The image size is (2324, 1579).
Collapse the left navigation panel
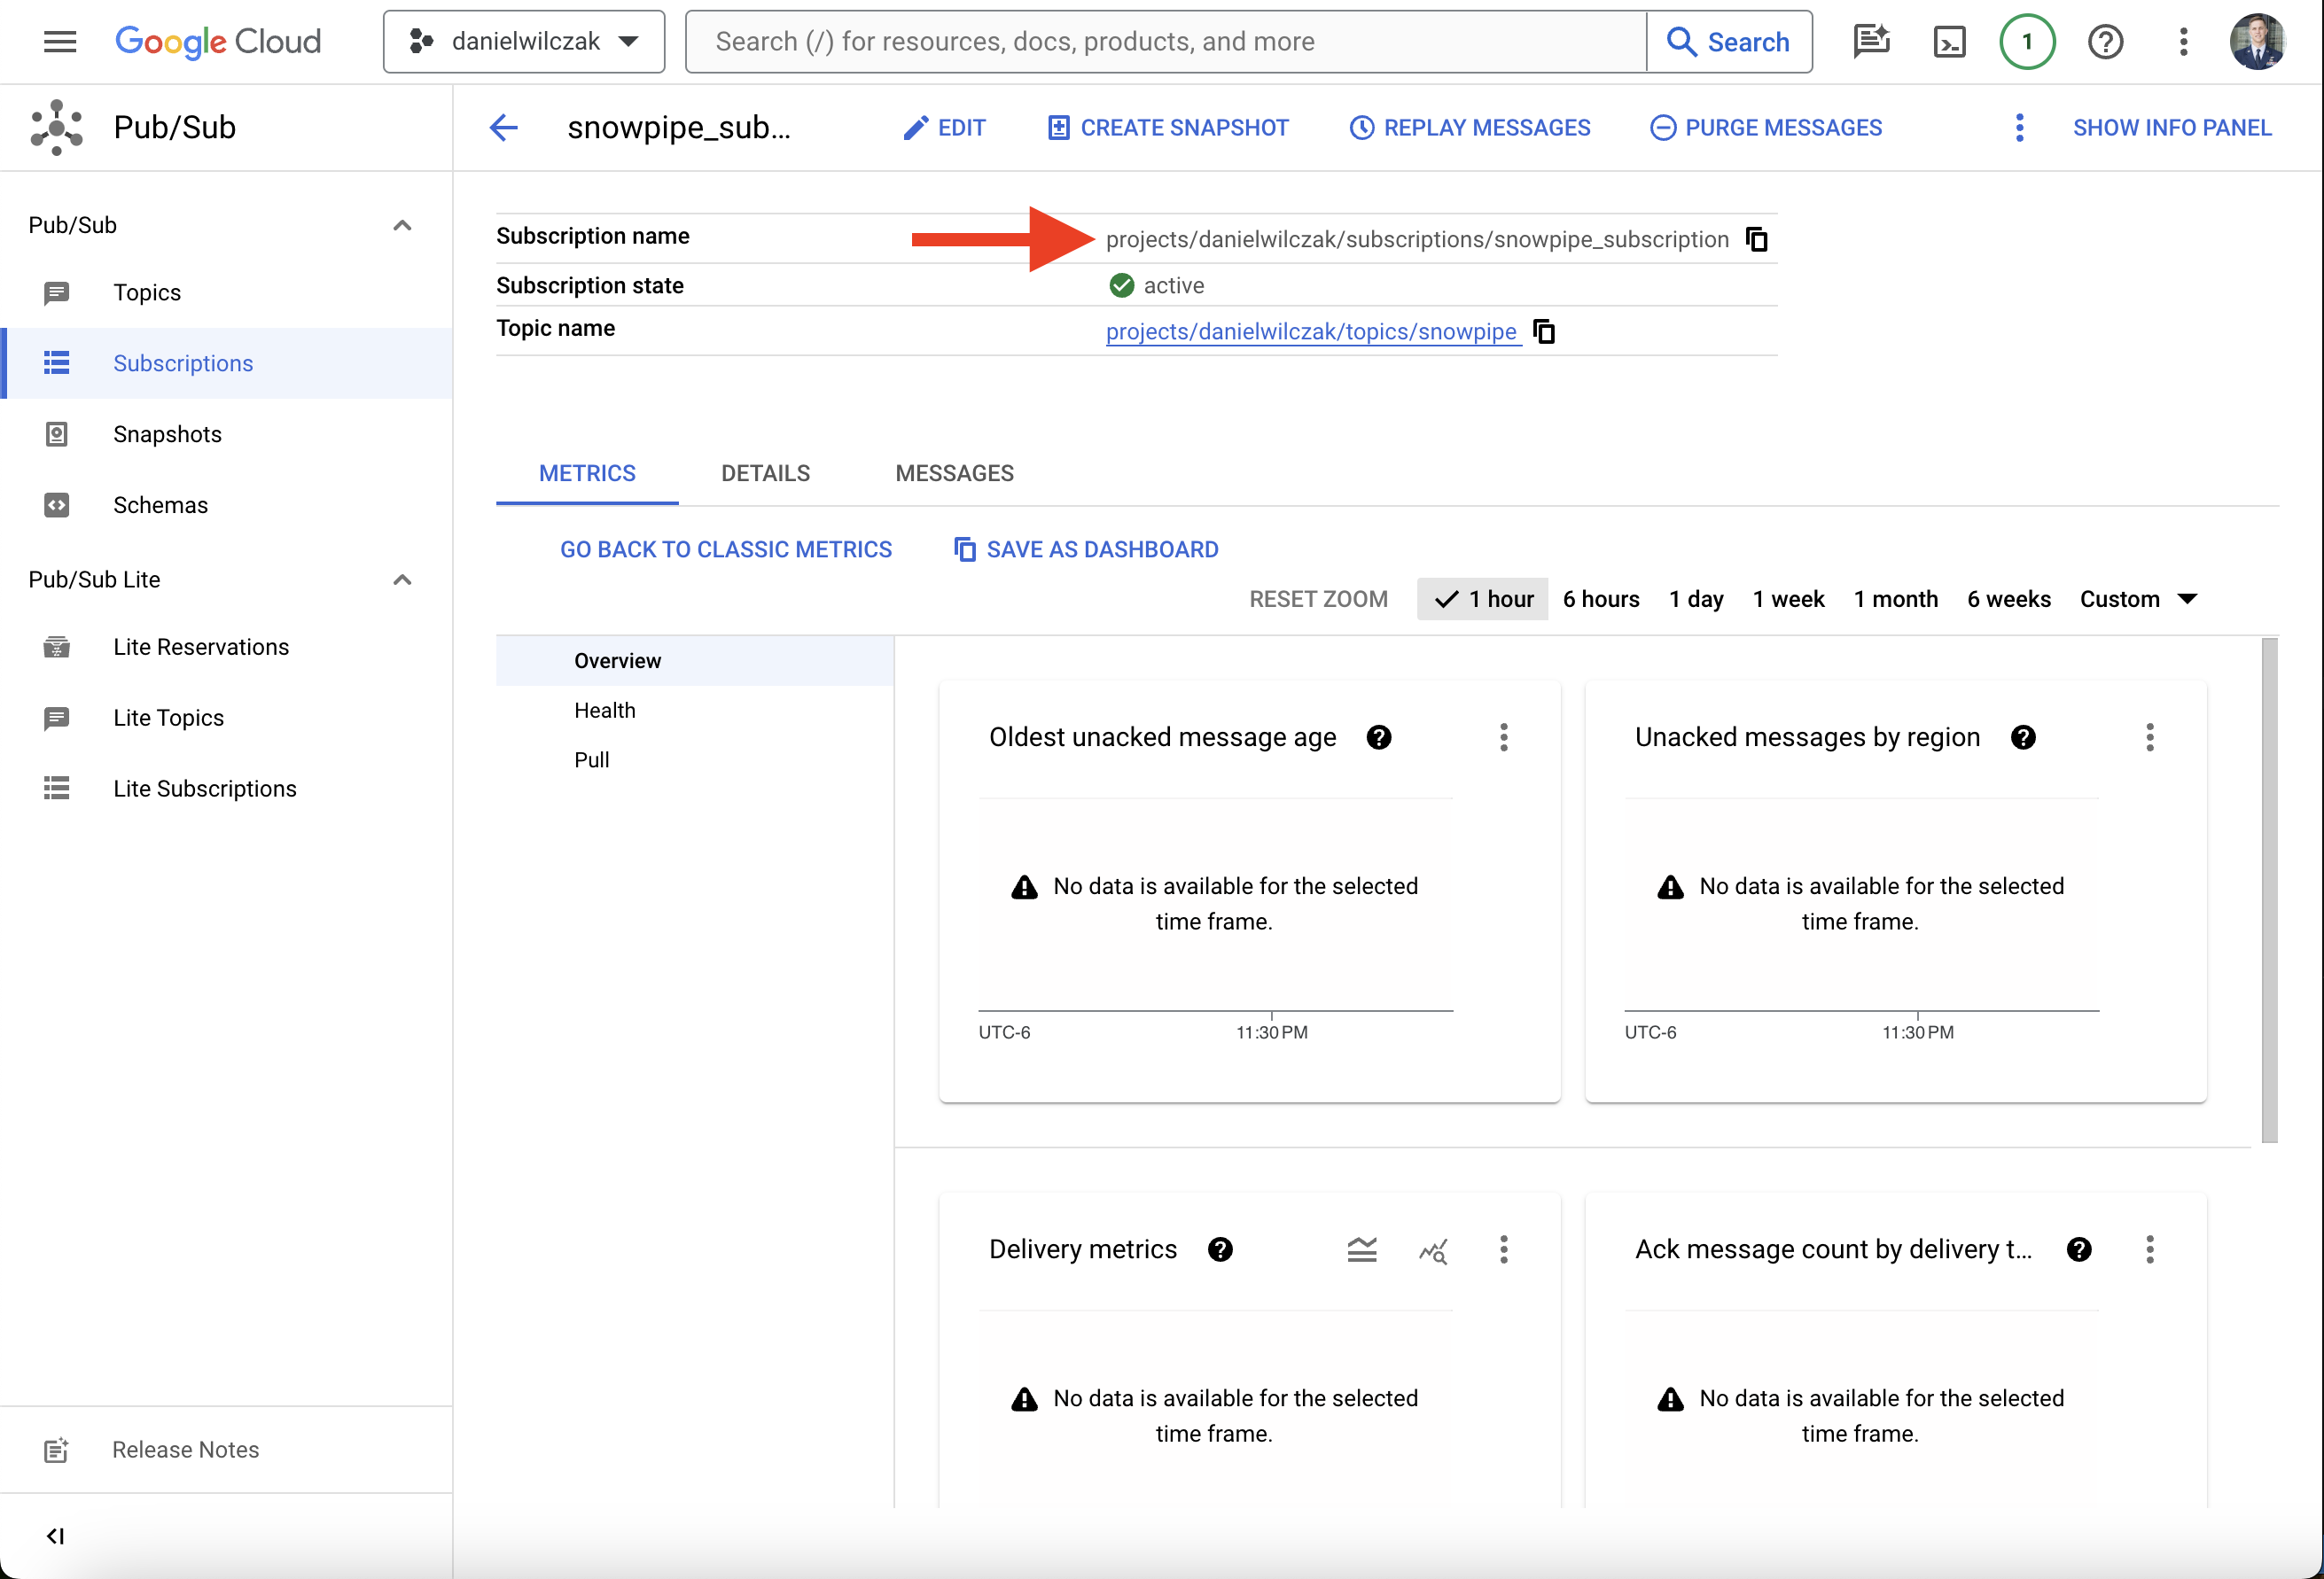(56, 1535)
